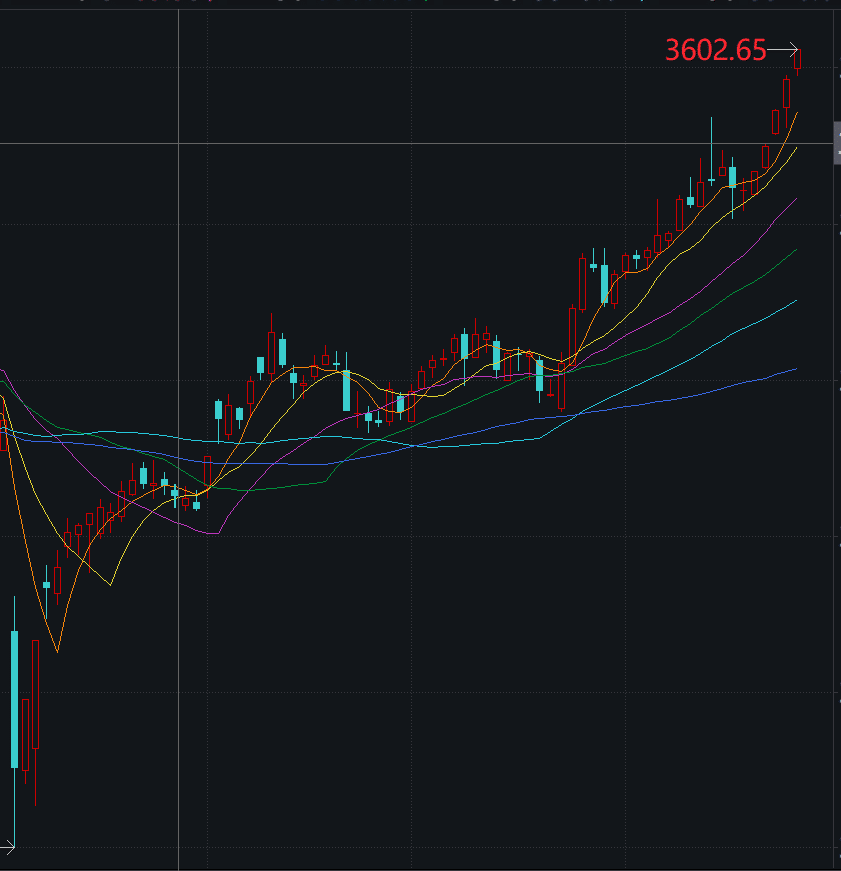Click the low-point arrow at bottom-left corner

click(x=7, y=848)
